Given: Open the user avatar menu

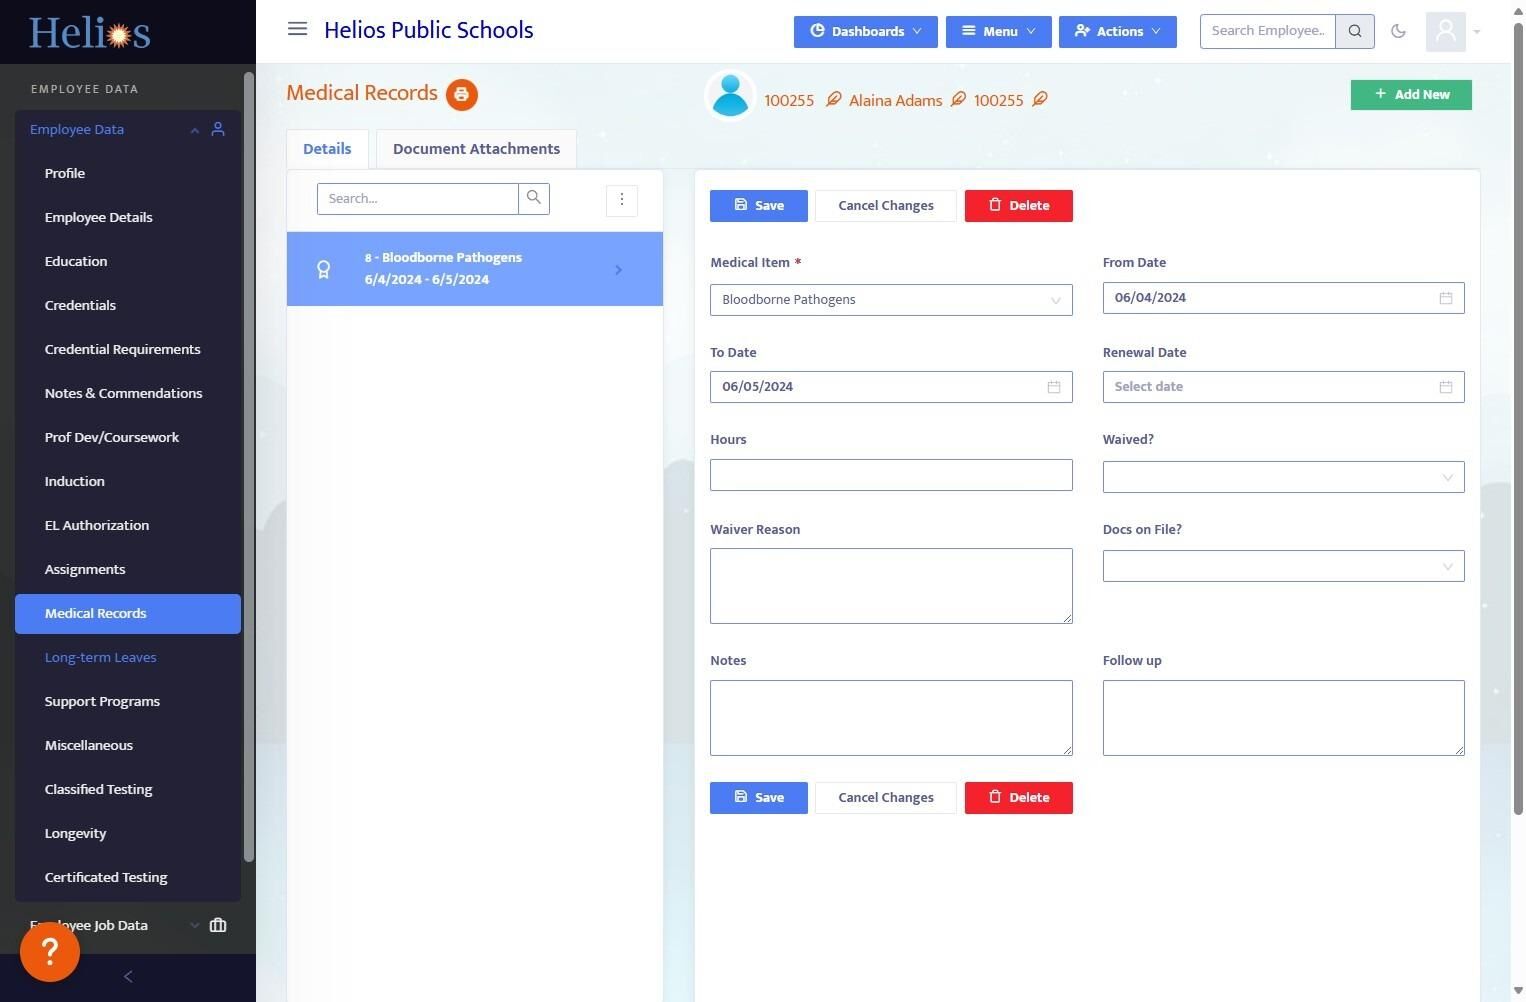Looking at the screenshot, I should coord(1453,31).
